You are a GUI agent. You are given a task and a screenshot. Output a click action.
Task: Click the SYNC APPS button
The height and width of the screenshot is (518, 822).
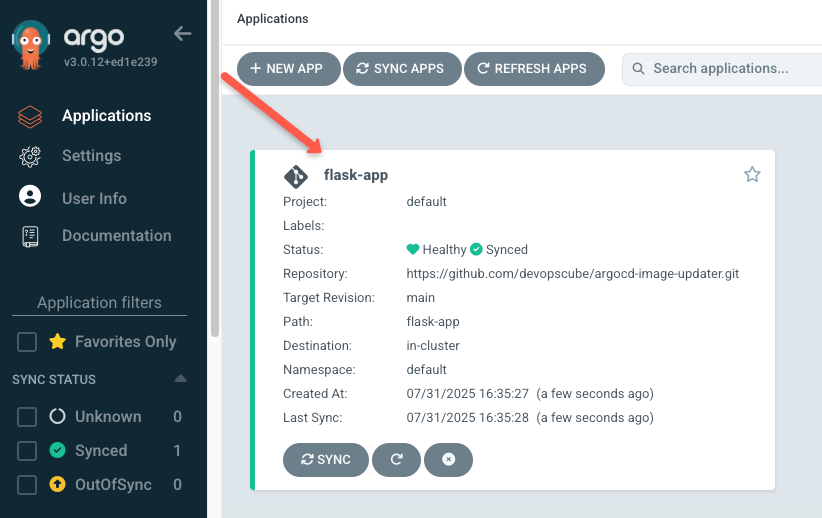[x=402, y=69]
